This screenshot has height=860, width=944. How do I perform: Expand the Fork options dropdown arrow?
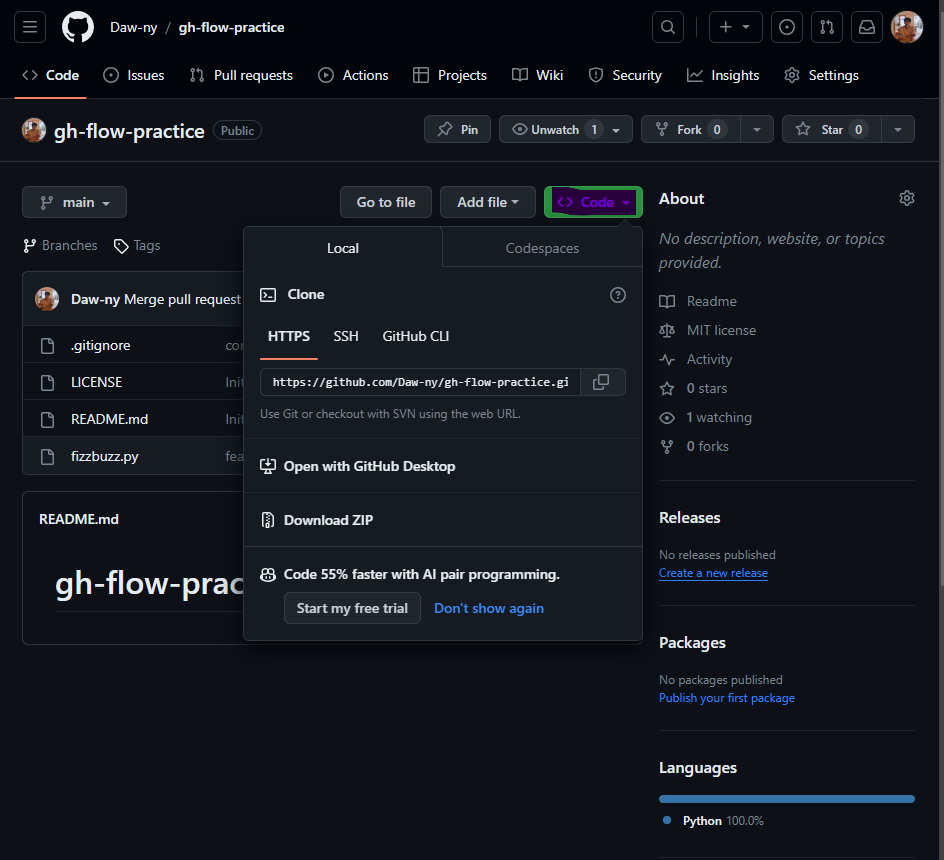757,129
